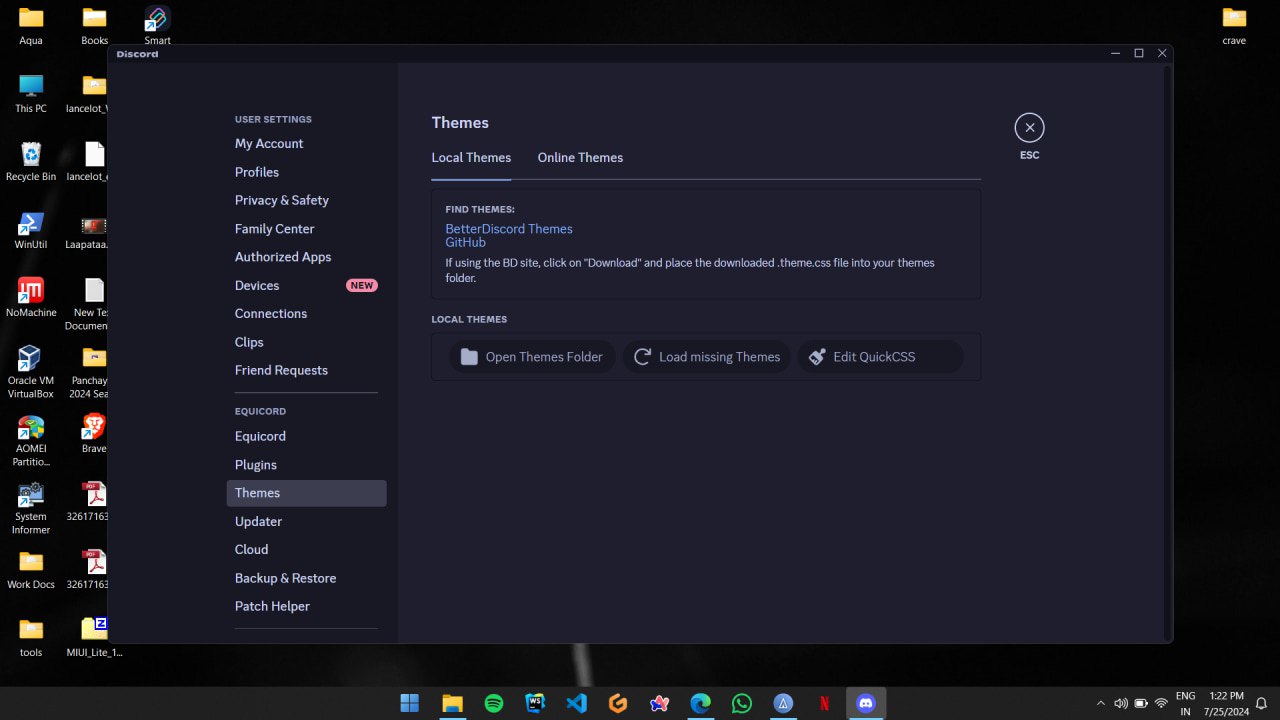Open the Patch Helper page
Viewport: 1280px width, 720px height.
click(306, 606)
